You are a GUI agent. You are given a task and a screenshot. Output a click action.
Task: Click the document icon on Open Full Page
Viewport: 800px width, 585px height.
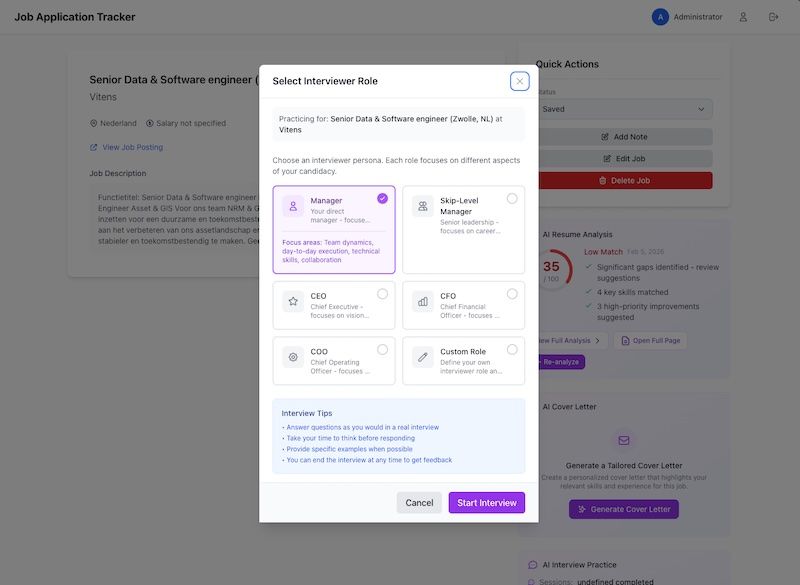tap(625, 341)
